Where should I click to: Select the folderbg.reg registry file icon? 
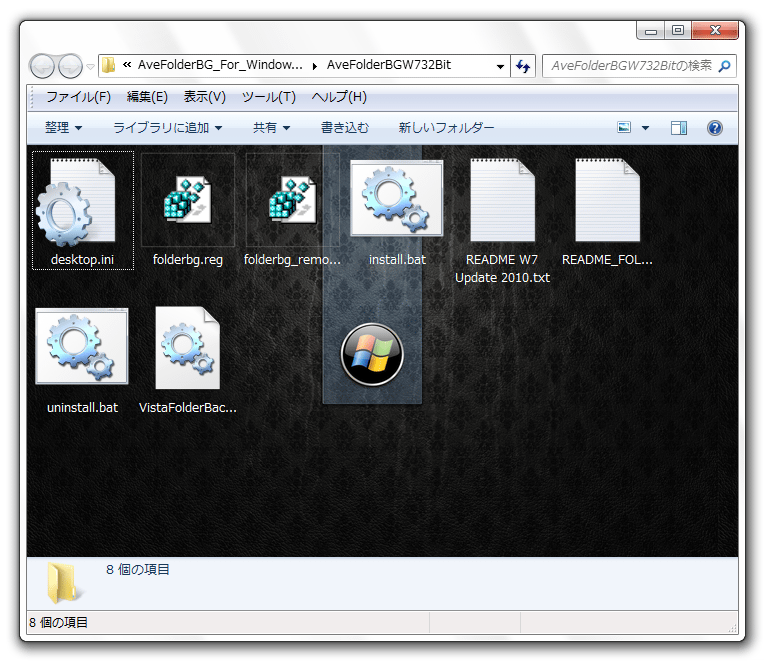188,200
